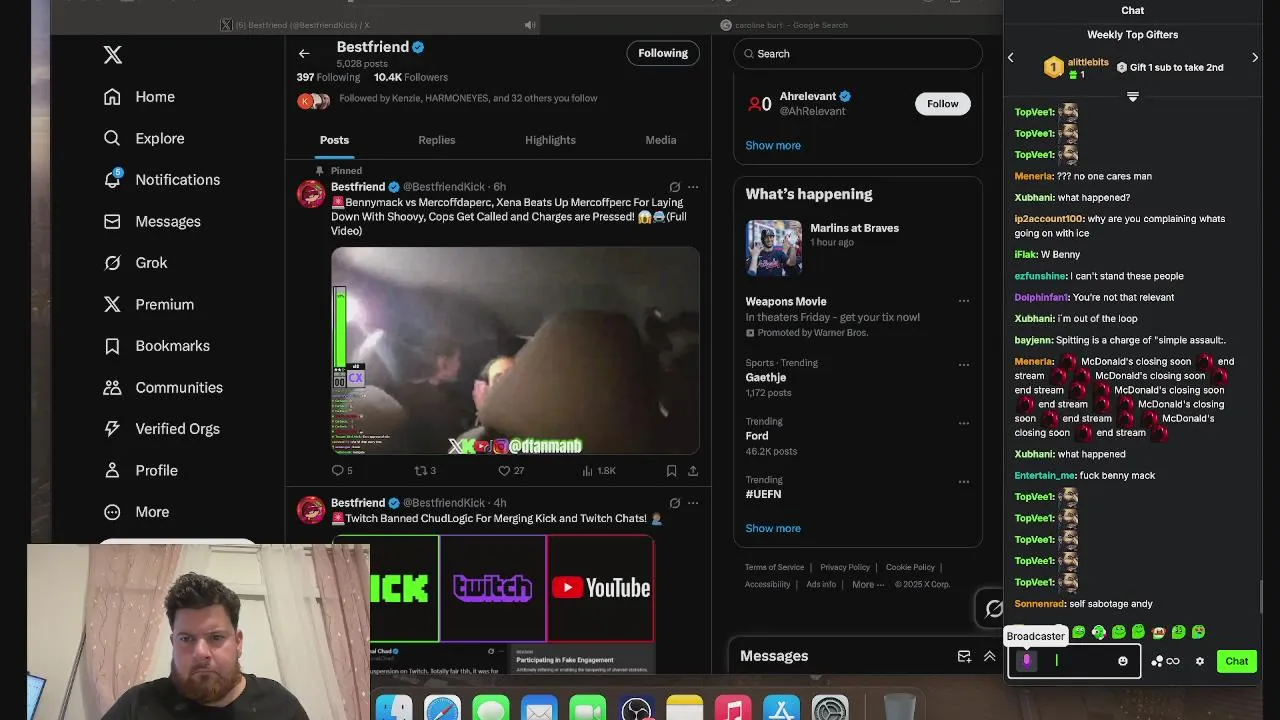1280x720 pixels.
Task: Ask Grok about the ChudLogic post
Action: [675, 503]
